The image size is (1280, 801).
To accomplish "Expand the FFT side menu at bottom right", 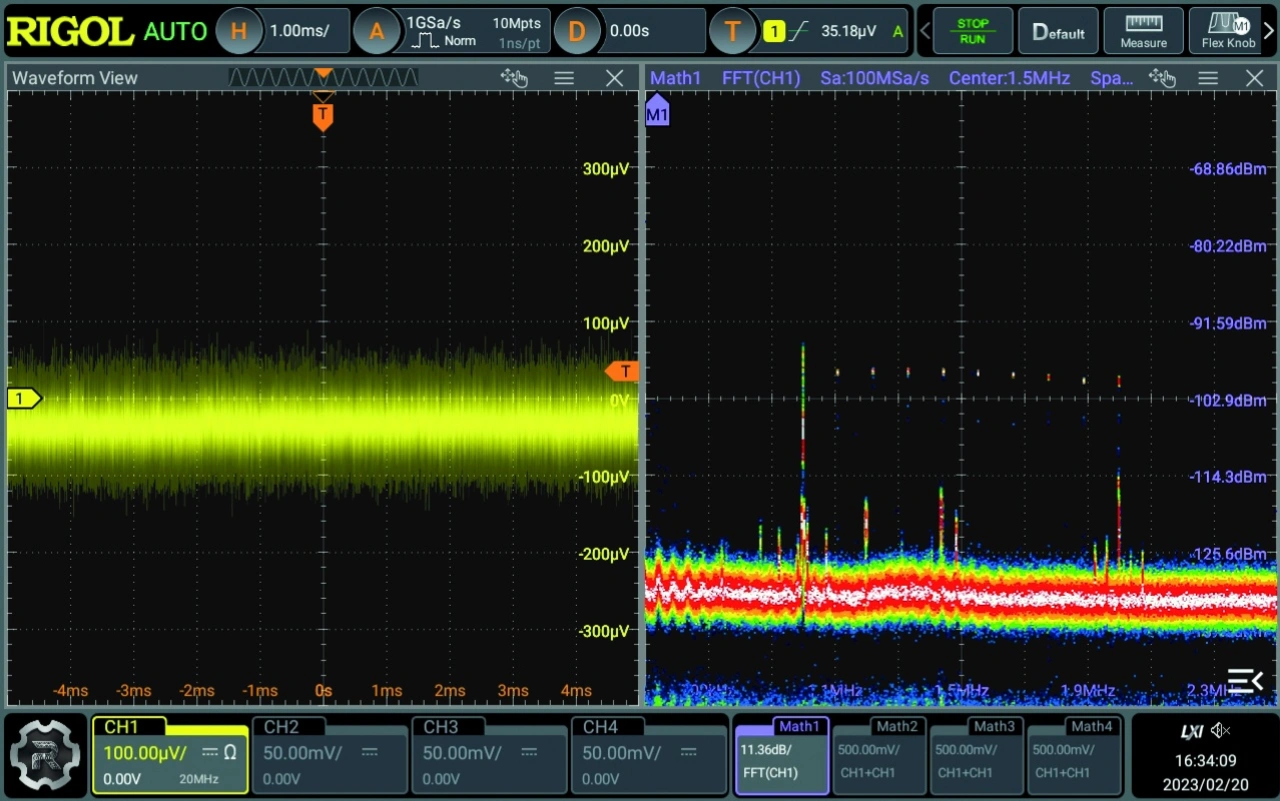I will (1245, 682).
